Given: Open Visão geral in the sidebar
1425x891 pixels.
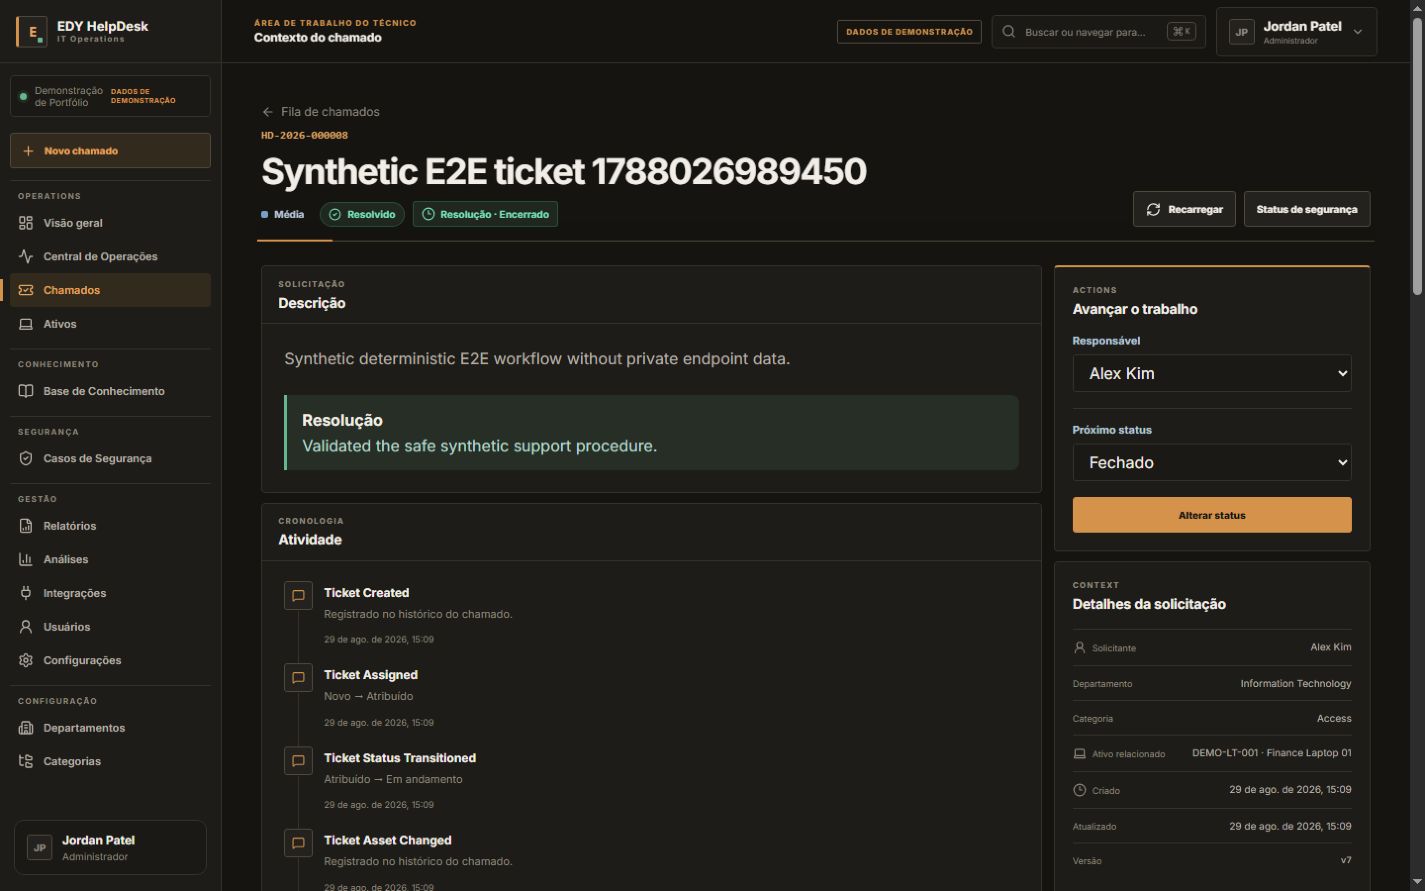Looking at the screenshot, I should click(110, 223).
